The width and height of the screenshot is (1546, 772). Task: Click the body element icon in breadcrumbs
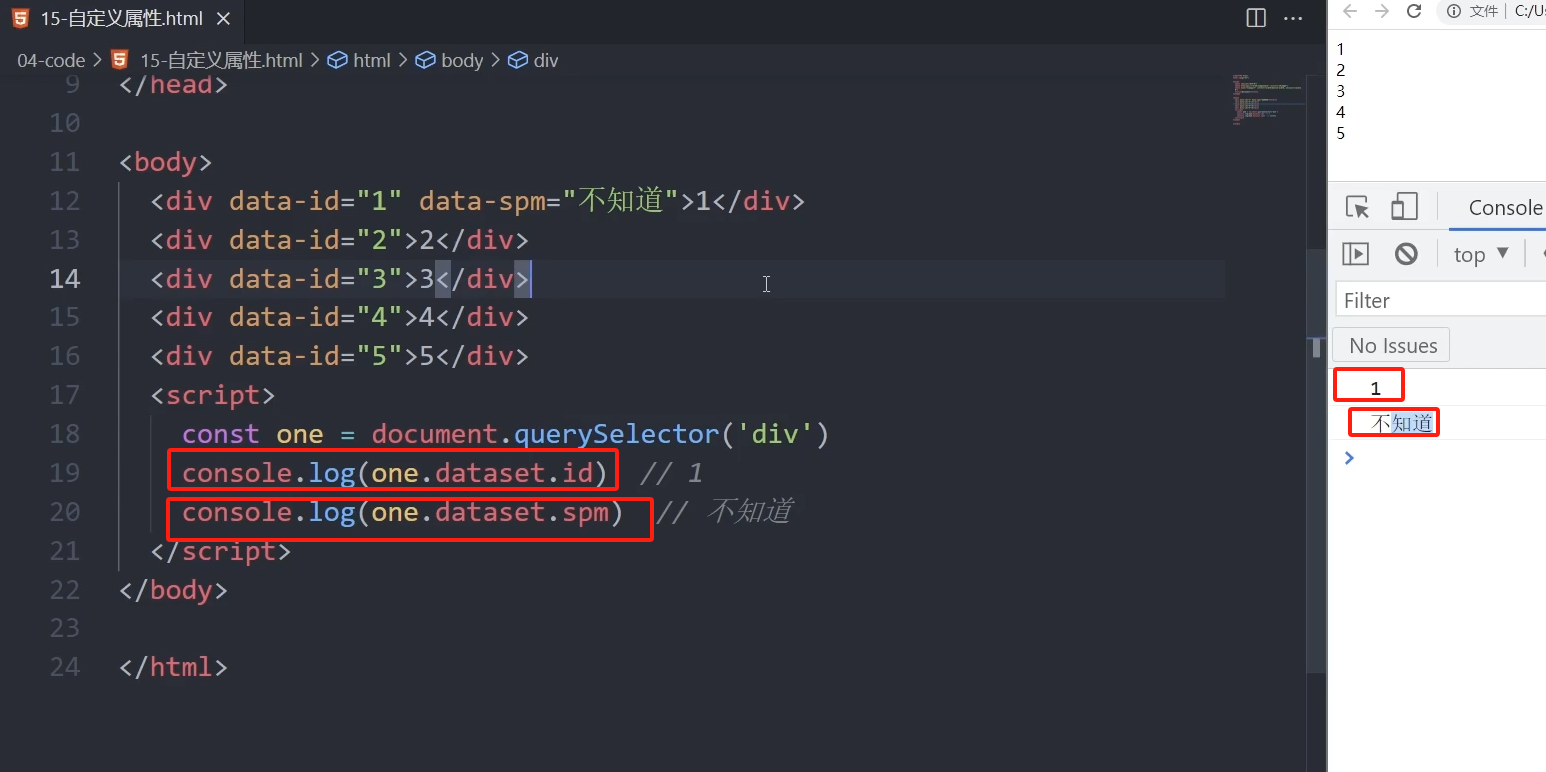pyautogui.click(x=425, y=60)
